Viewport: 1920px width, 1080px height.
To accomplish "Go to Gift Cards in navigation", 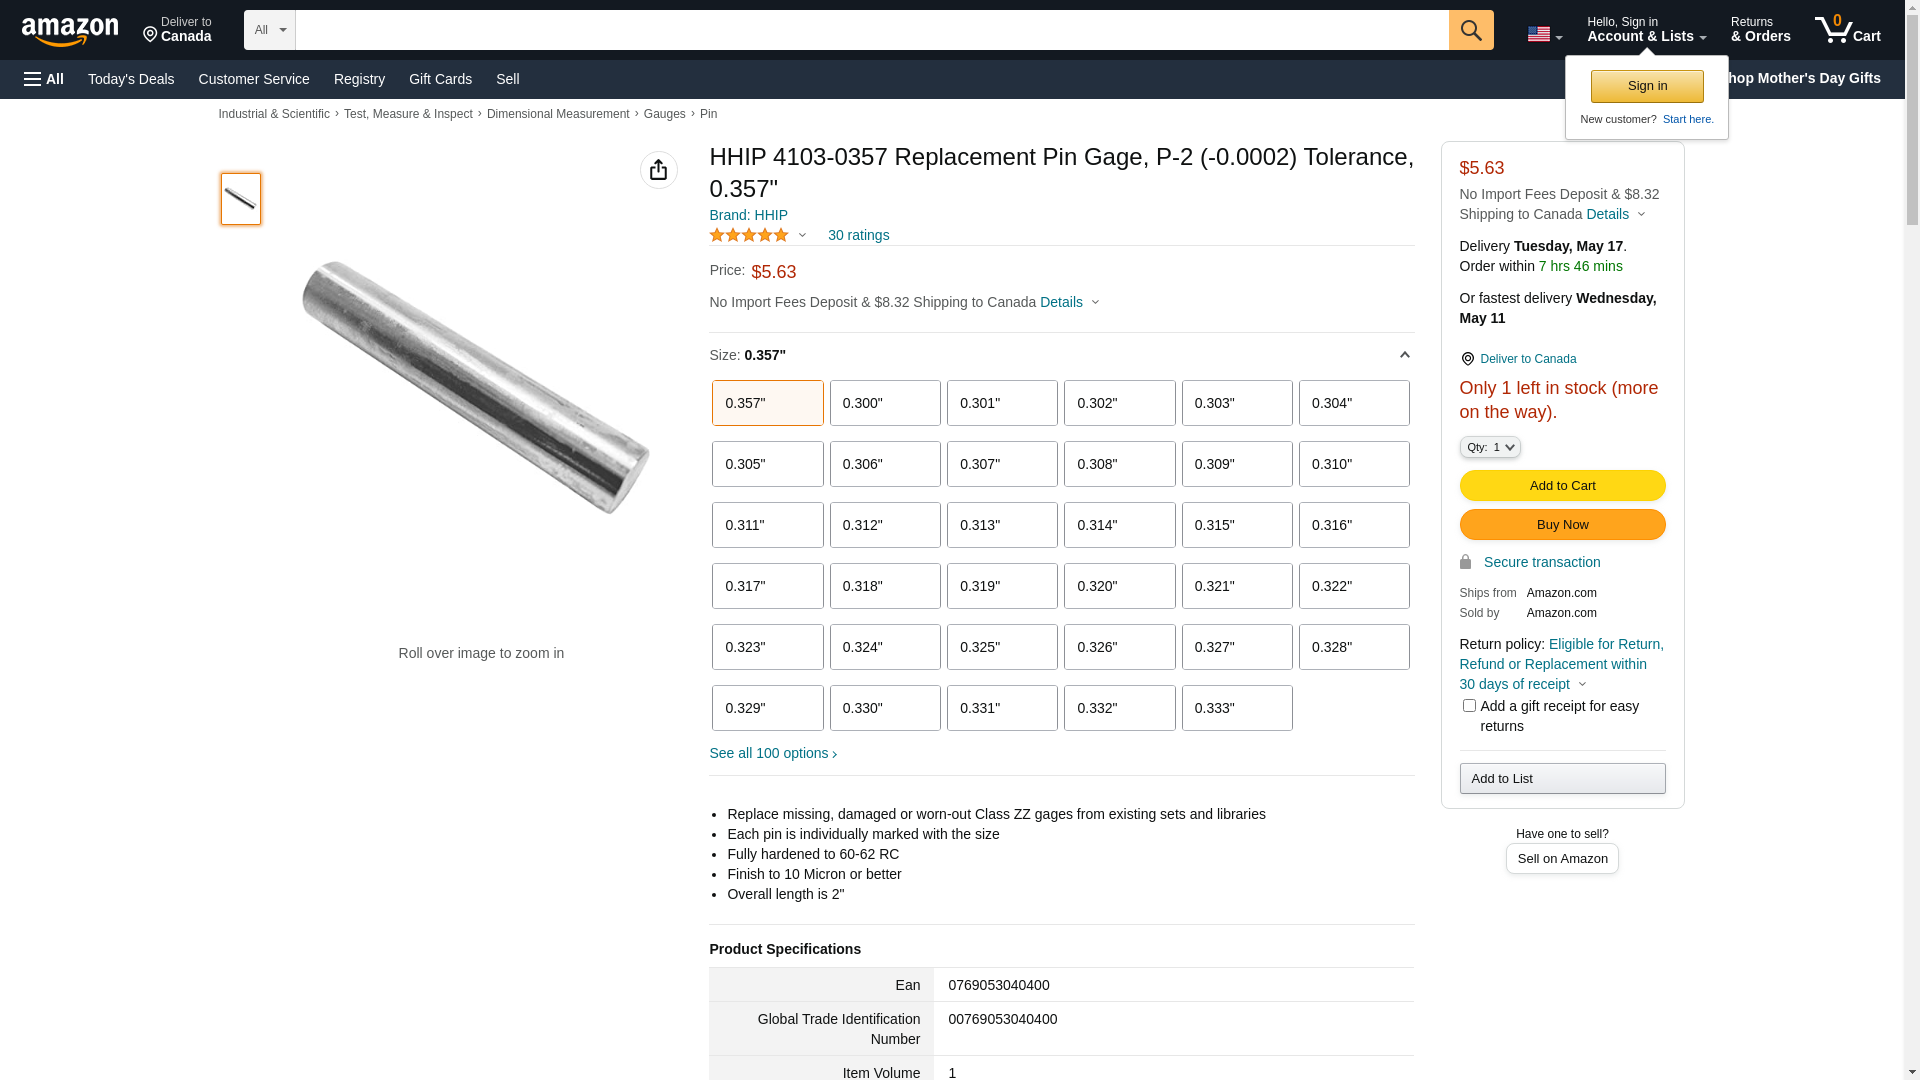I will coord(440,79).
